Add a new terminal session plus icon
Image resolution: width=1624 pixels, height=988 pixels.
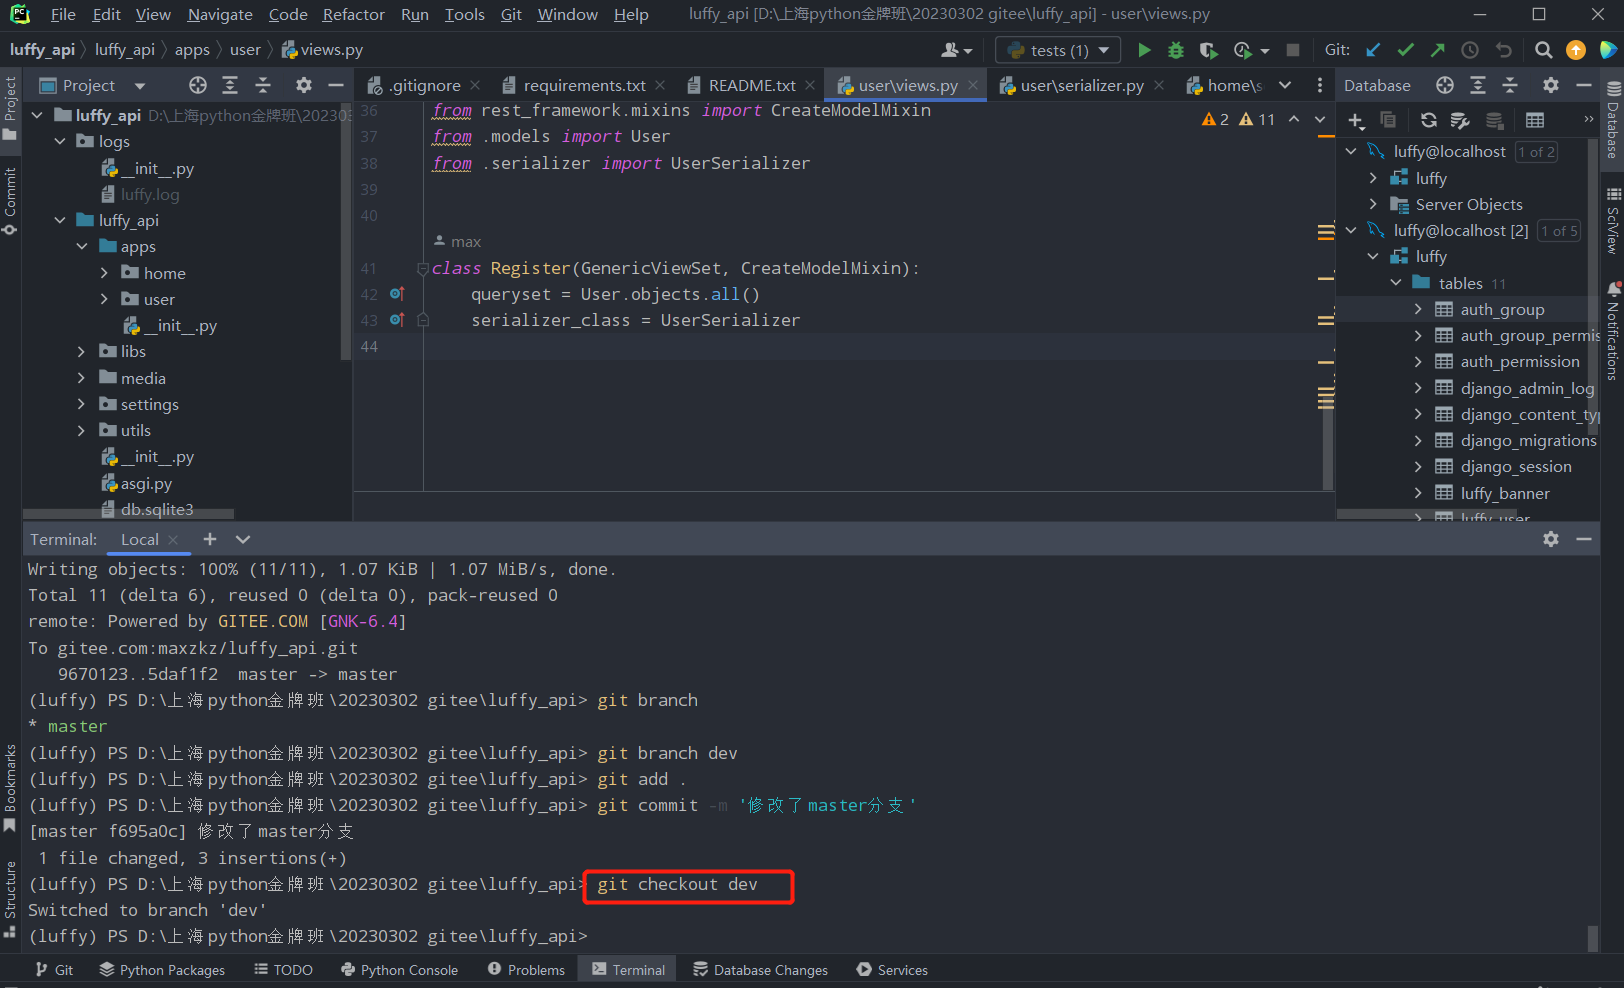(210, 539)
